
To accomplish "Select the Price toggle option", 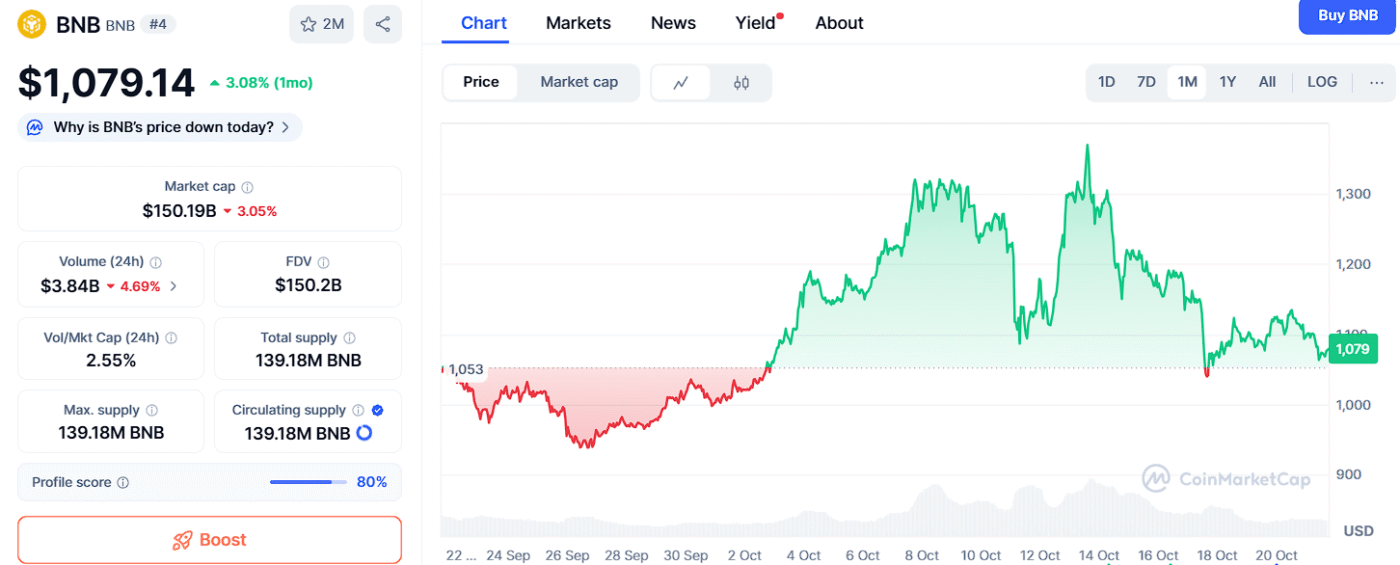I will point(481,82).
